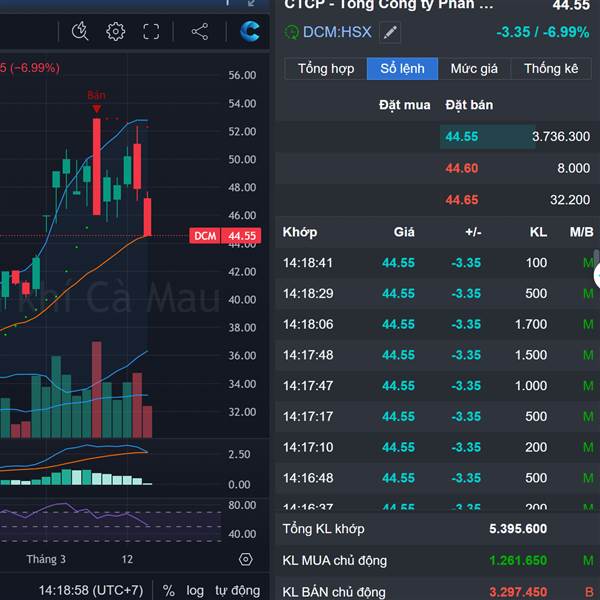Open timezone menu showing UTC+7
Image resolution: width=600 pixels, height=600 pixels.
90,590
